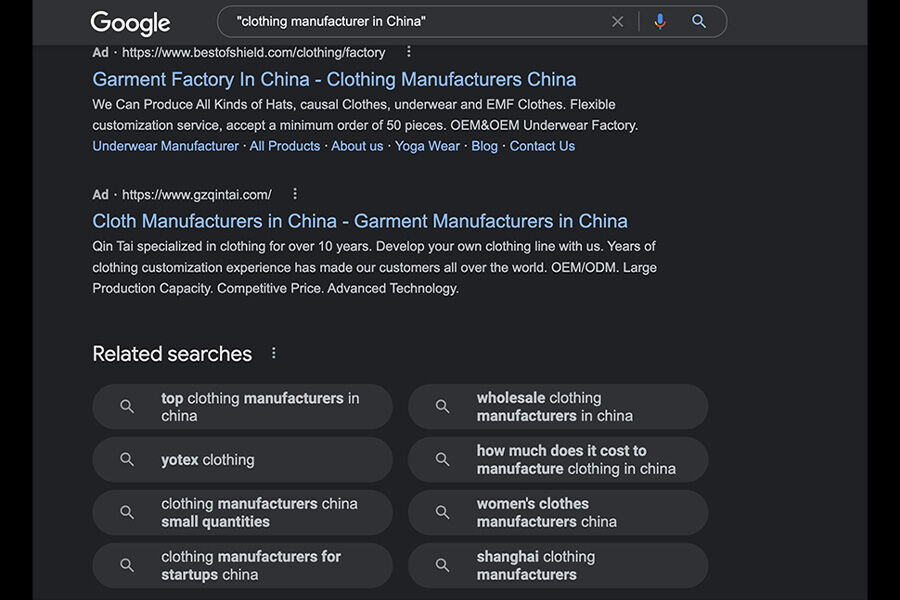Clear the search box text
The width and height of the screenshot is (900, 600).
[617, 21]
